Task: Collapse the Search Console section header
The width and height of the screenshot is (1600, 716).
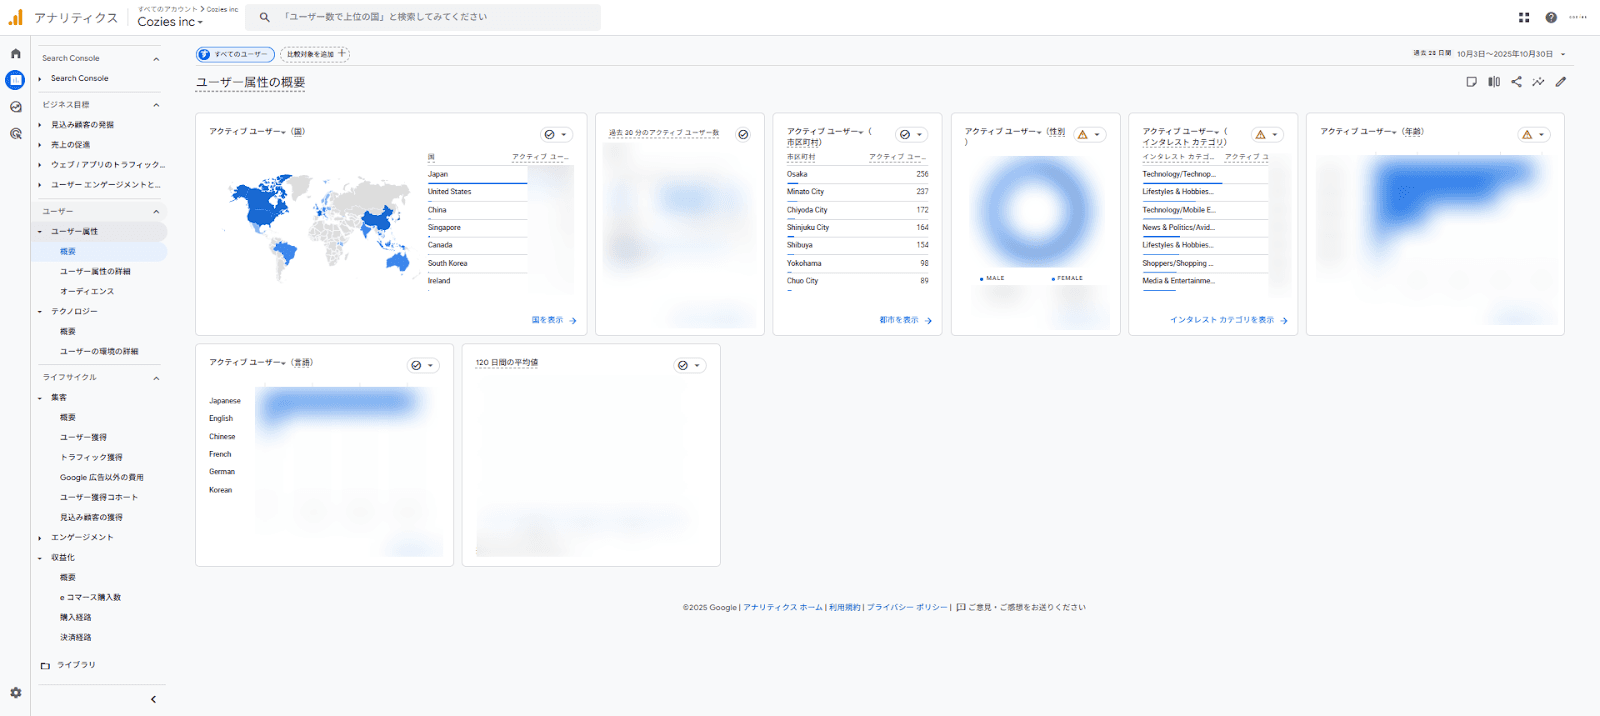Action: 156,59
